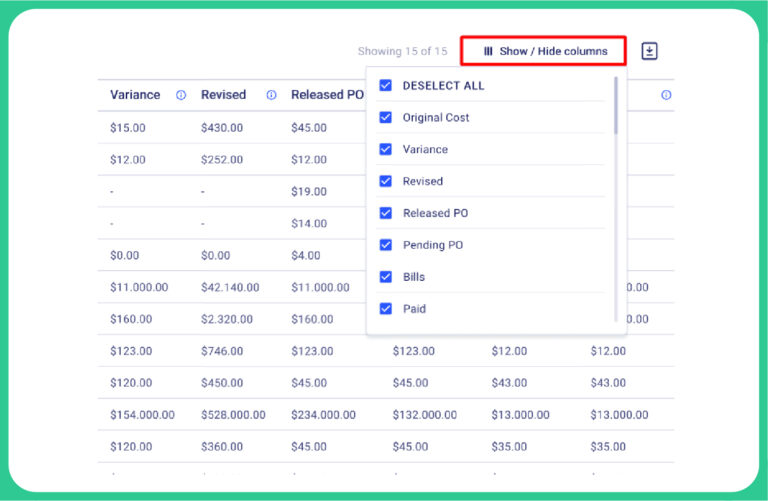
Task: Toggle the DESELECT ALL checkbox
Action: [386, 86]
